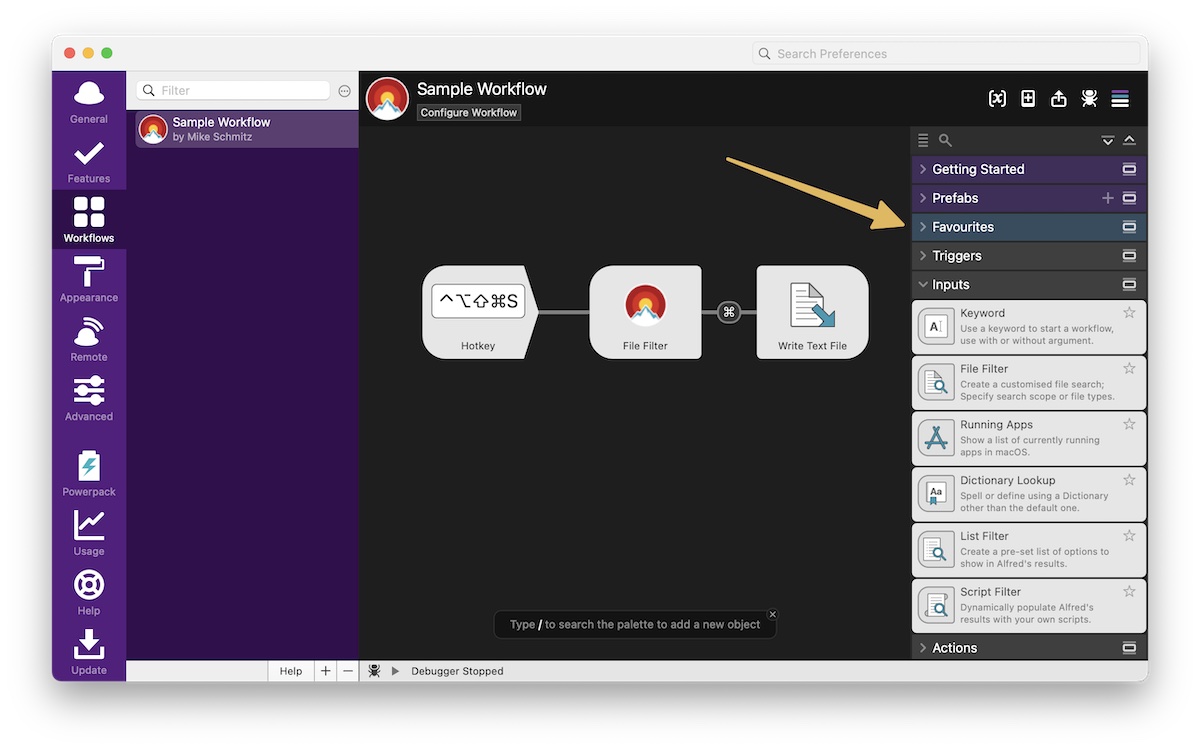
Task: Click the Help button in bottom bar
Action: (291, 671)
